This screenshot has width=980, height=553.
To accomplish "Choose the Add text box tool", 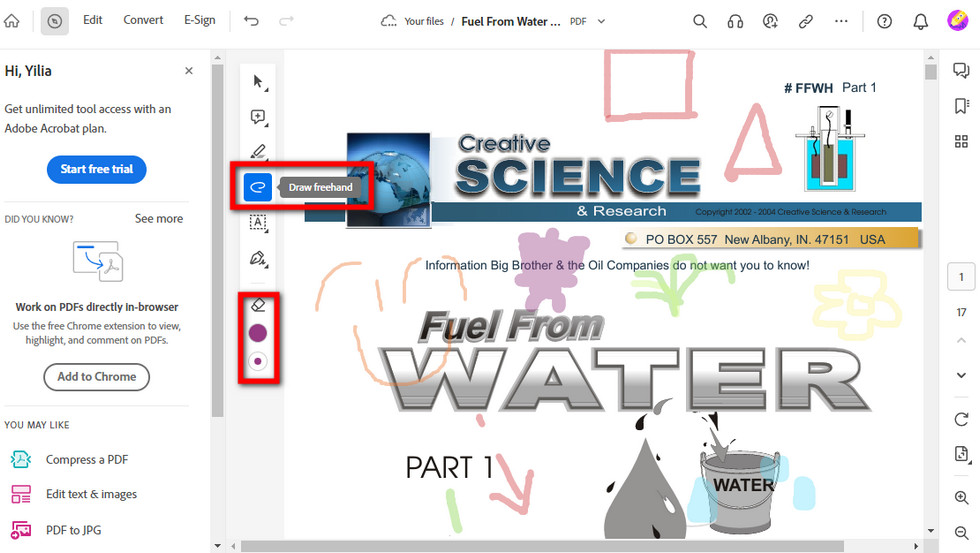I will [258, 222].
